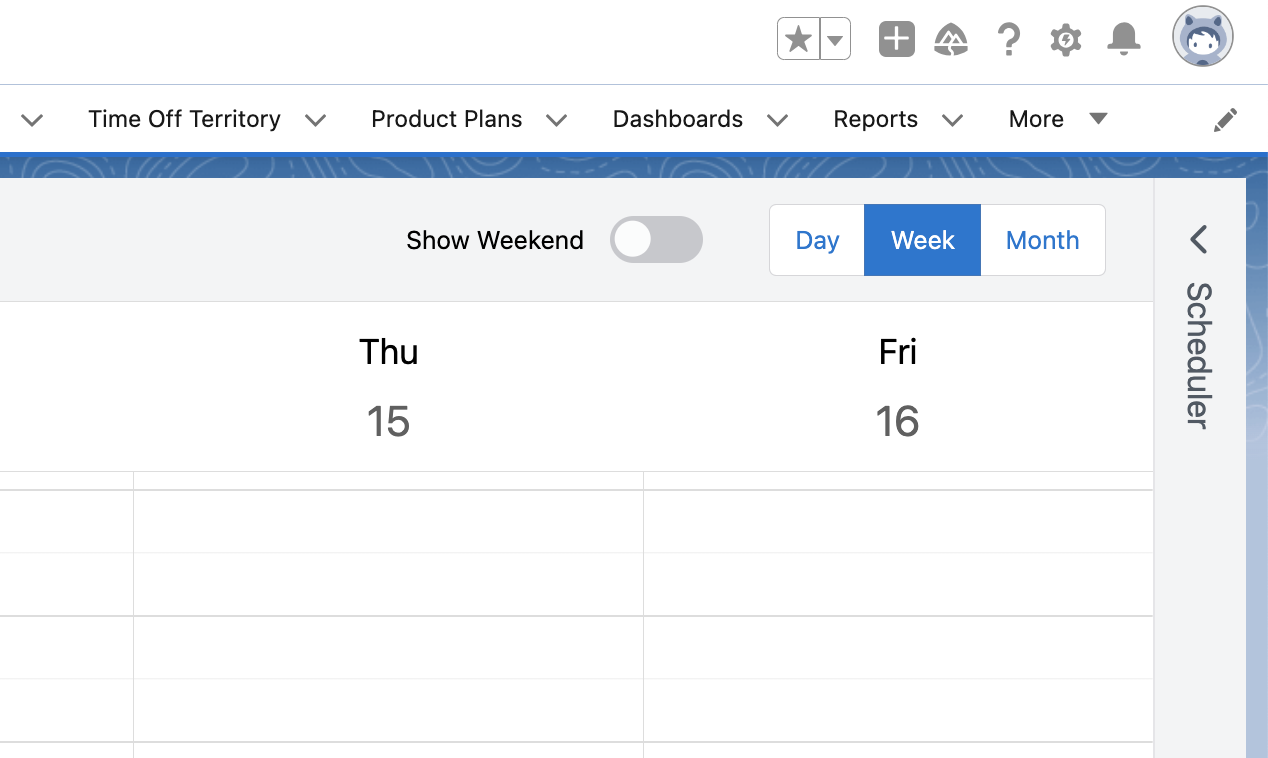
Task: Select the Week view button
Action: tap(922, 240)
